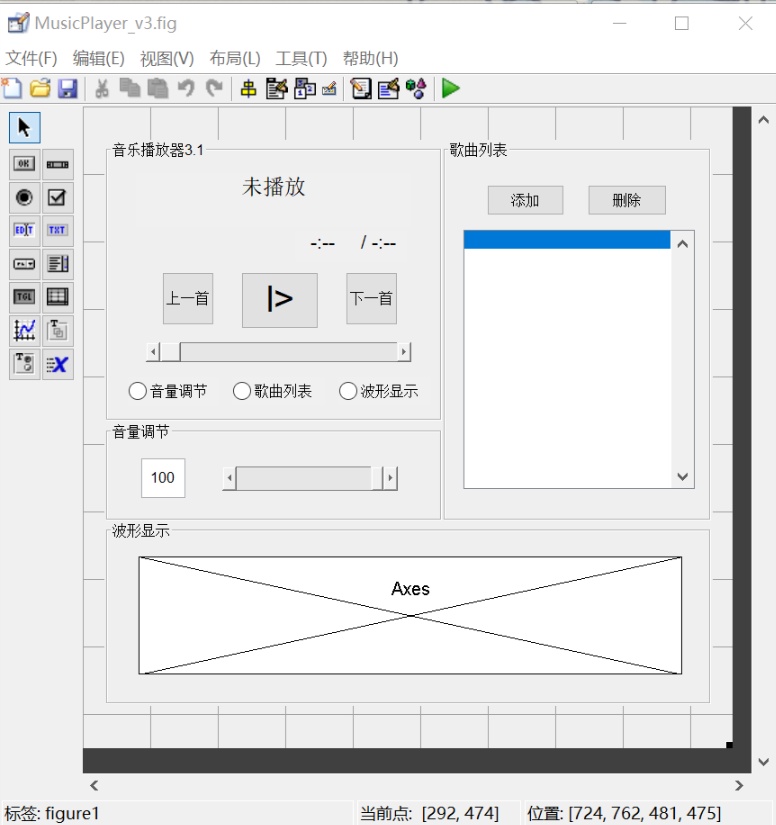Screen dimensions: 776x825
Task: Click the layout area scroll-down arrow
Action: tap(764, 761)
